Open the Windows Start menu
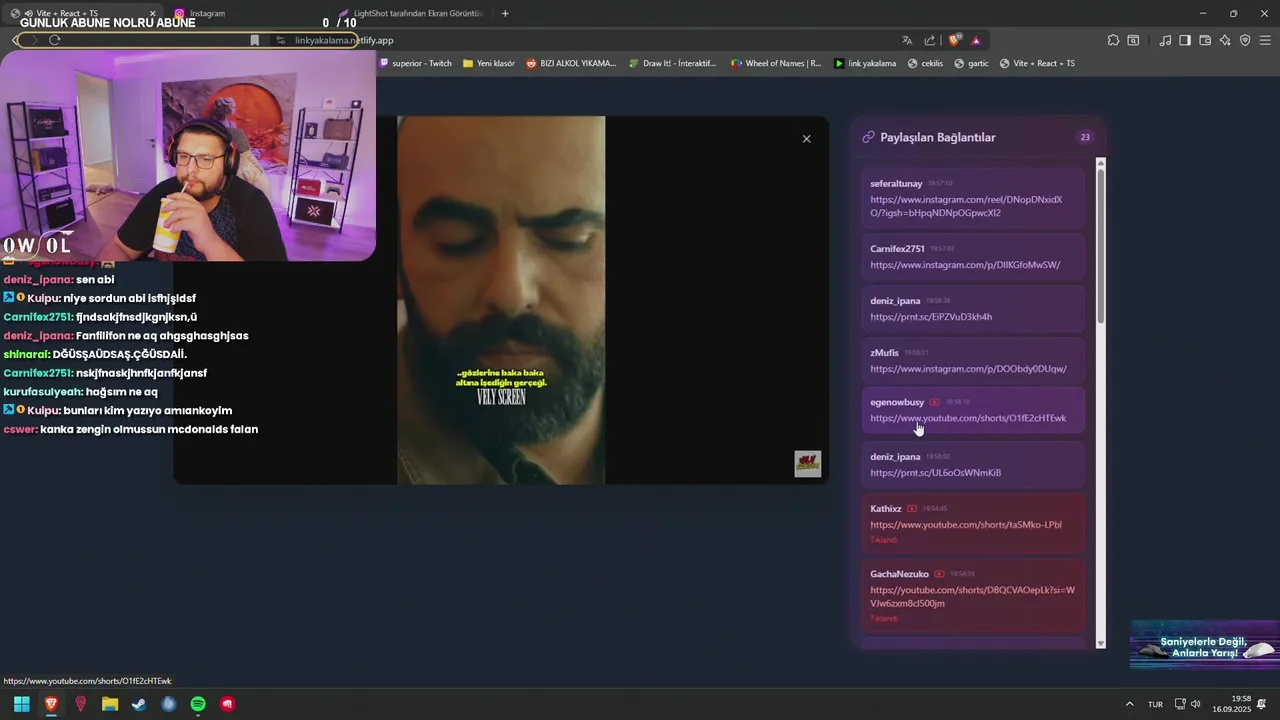 (x=21, y=704)
